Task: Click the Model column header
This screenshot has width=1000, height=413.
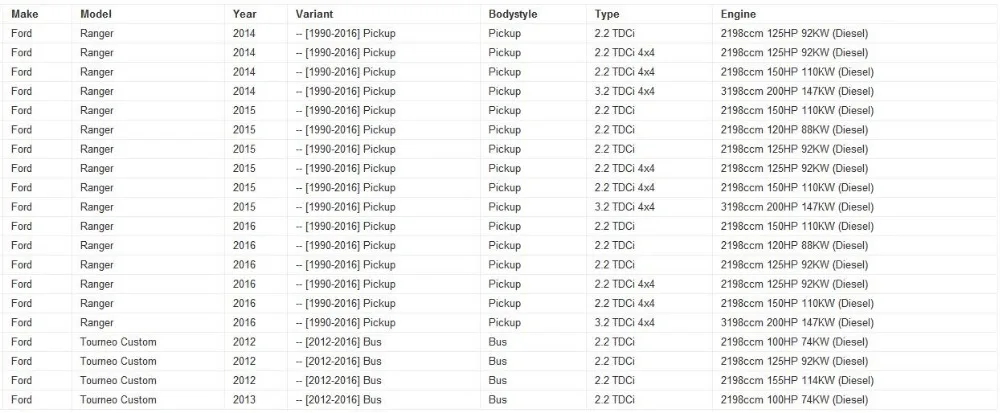Action: (x=149, y=14)
